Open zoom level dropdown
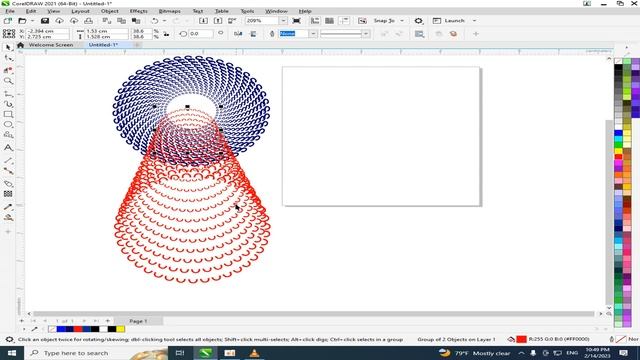The width and height of the screenshot is (640, 360). click(x=283, y=21)
